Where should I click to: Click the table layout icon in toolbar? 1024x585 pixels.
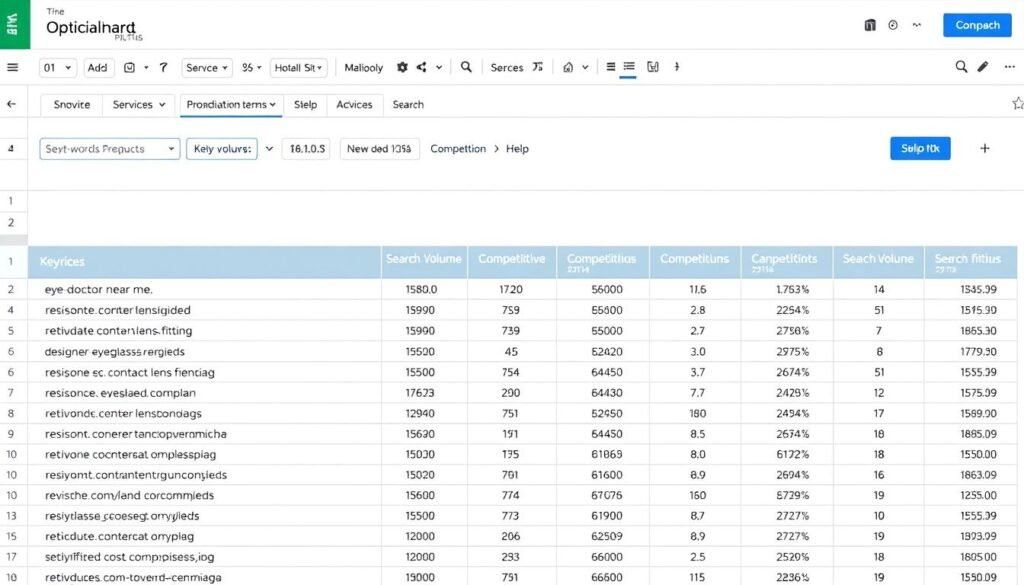tap(652, 67)
